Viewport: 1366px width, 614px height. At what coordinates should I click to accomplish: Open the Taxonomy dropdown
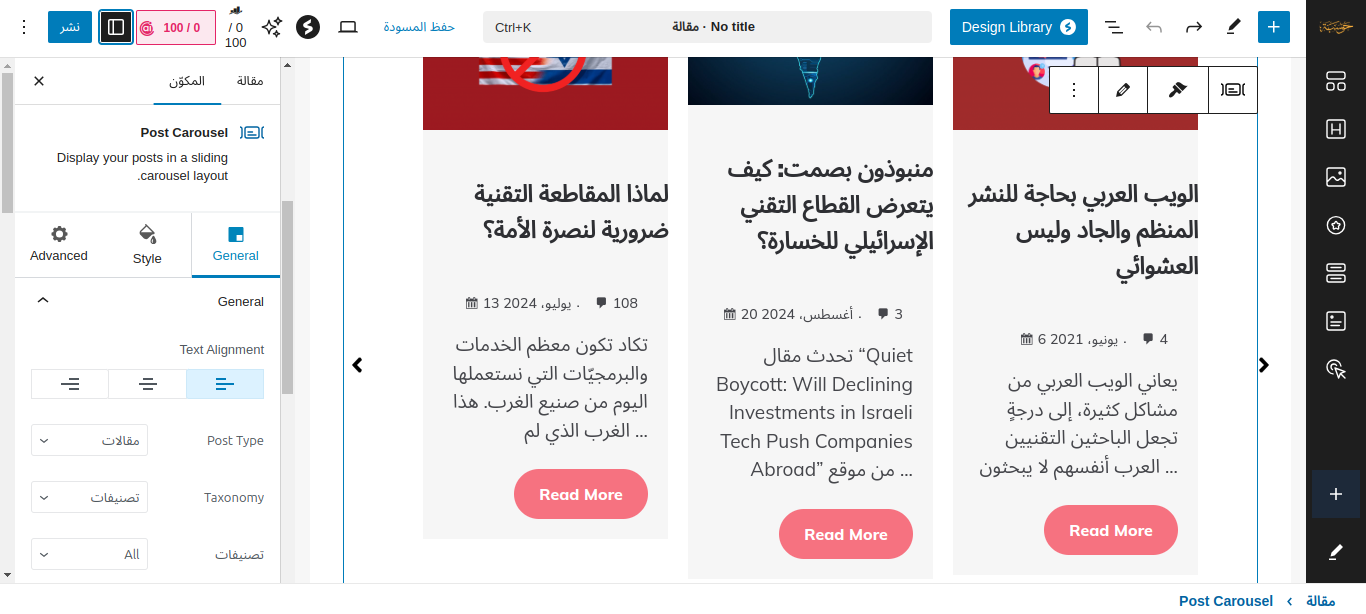click(90, 498)
